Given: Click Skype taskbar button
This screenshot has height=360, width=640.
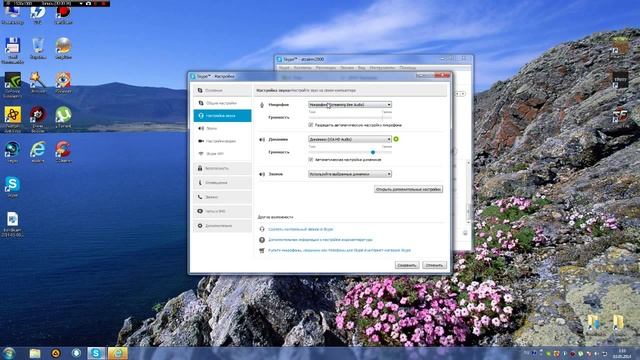Looking at the screenshot, I should (96, 353).
